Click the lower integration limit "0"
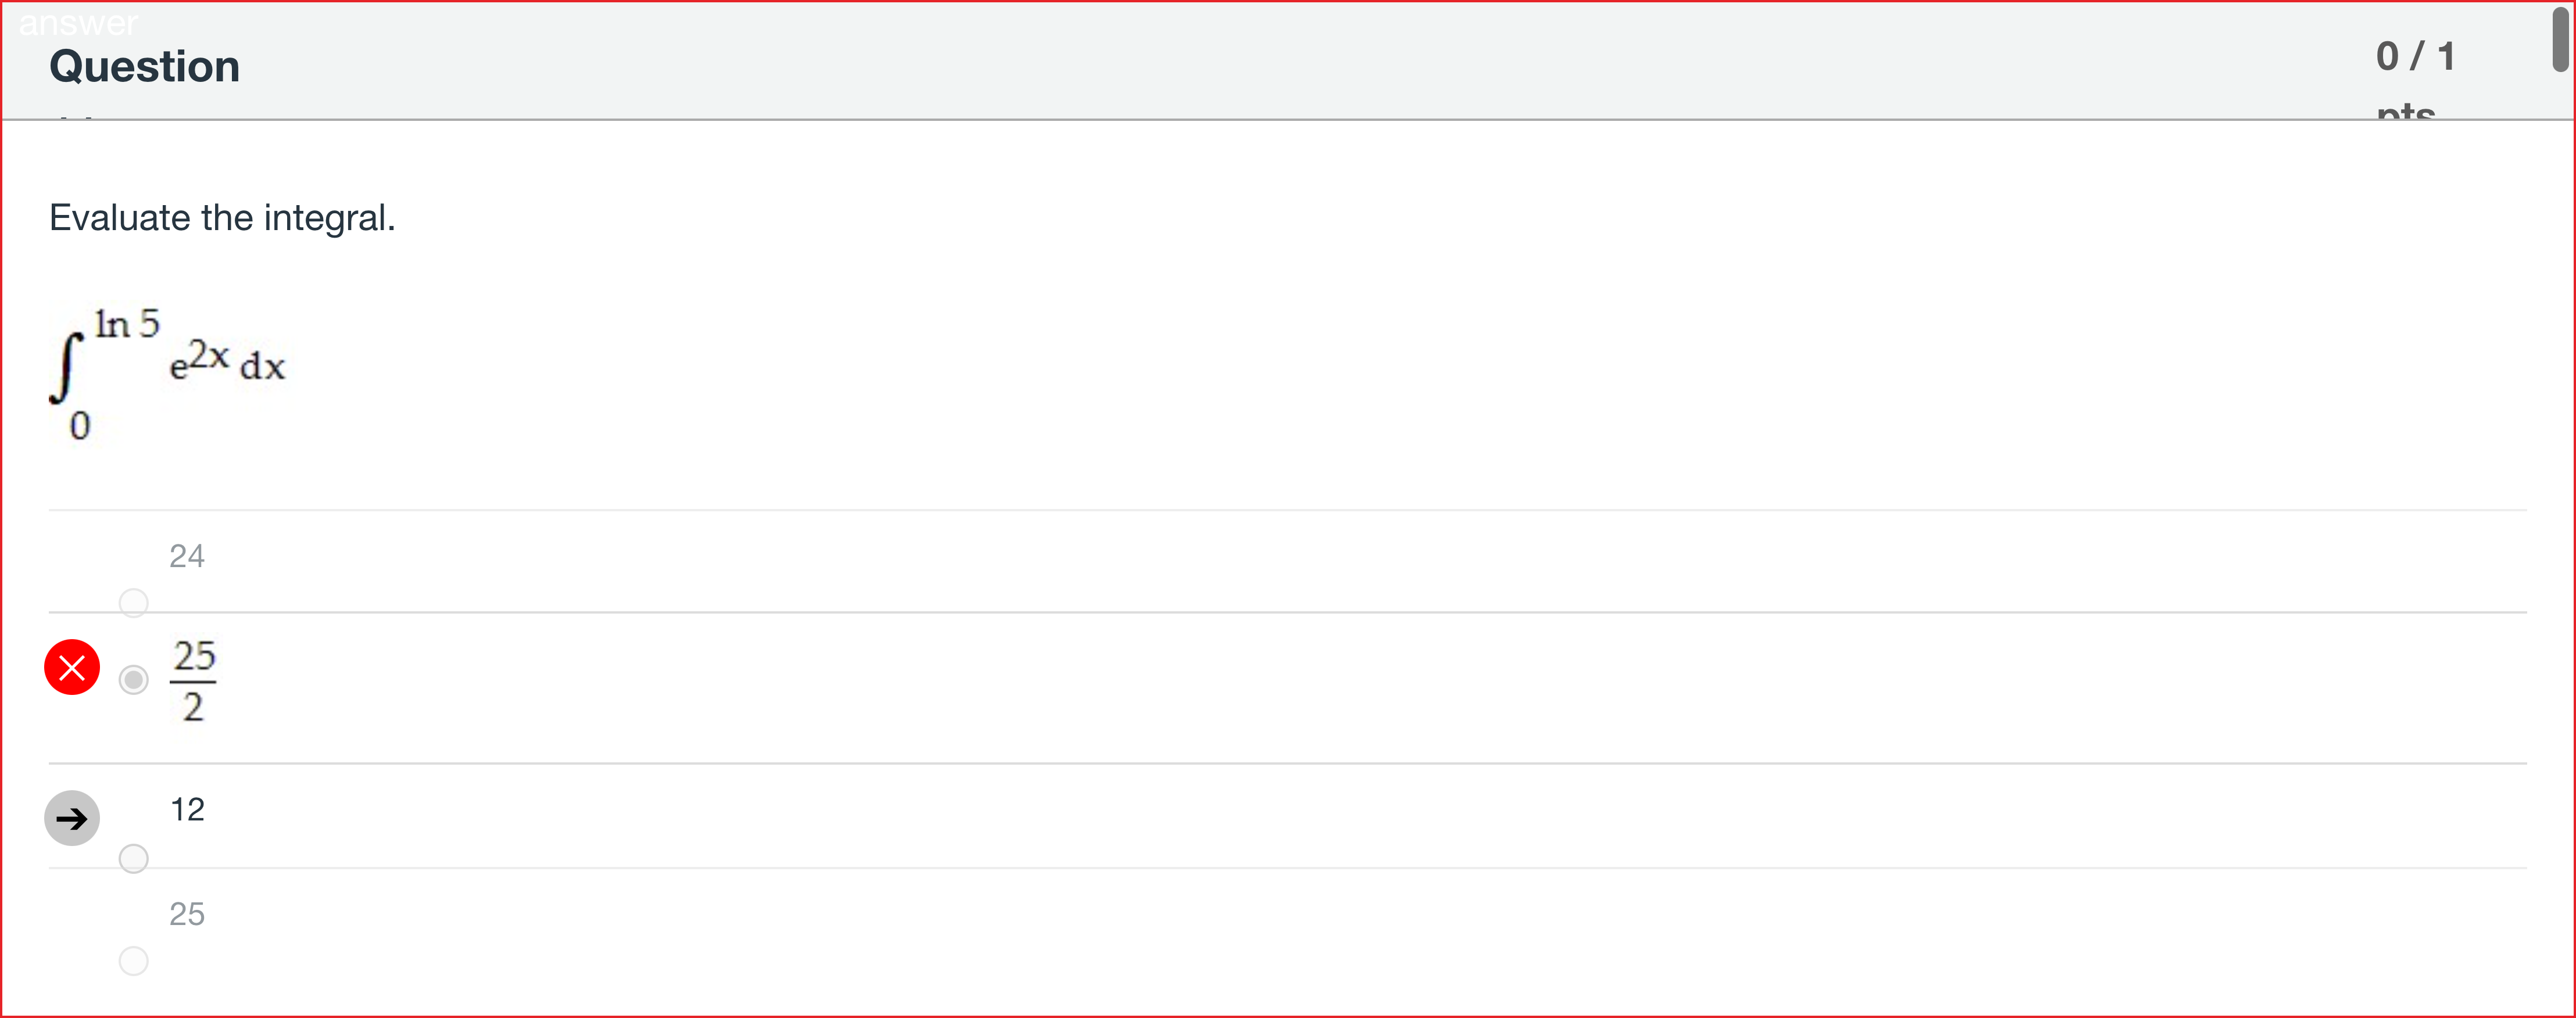The height and width of the screenshot is (1018, 2576). pyautogui.click(x=80, y=426)
